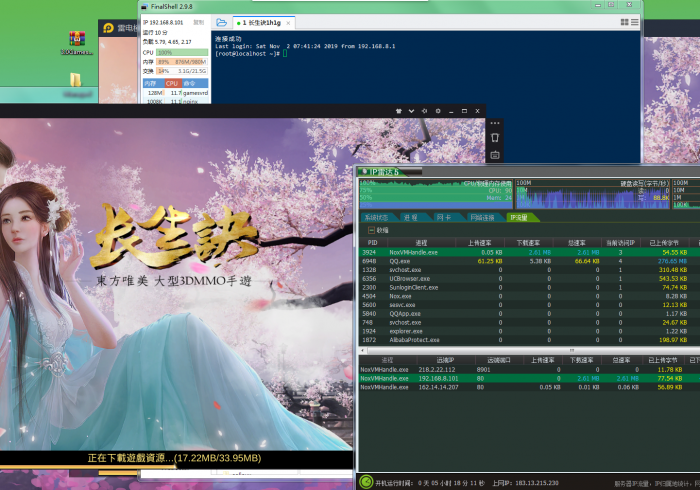Sort the upper table by 下载速率 header
Image resolution: width=700 pixels, height=490 pixels.
point(529,243)
